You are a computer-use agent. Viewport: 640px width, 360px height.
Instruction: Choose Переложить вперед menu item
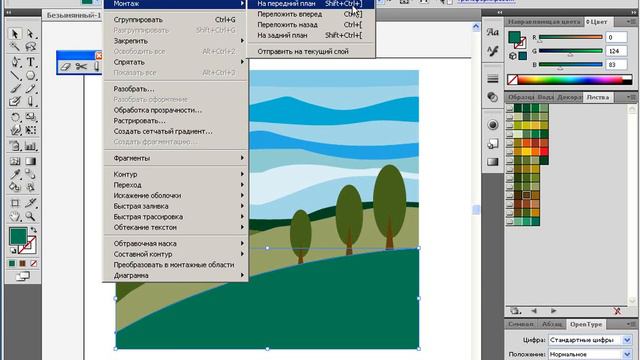click(x=311, y=14)
